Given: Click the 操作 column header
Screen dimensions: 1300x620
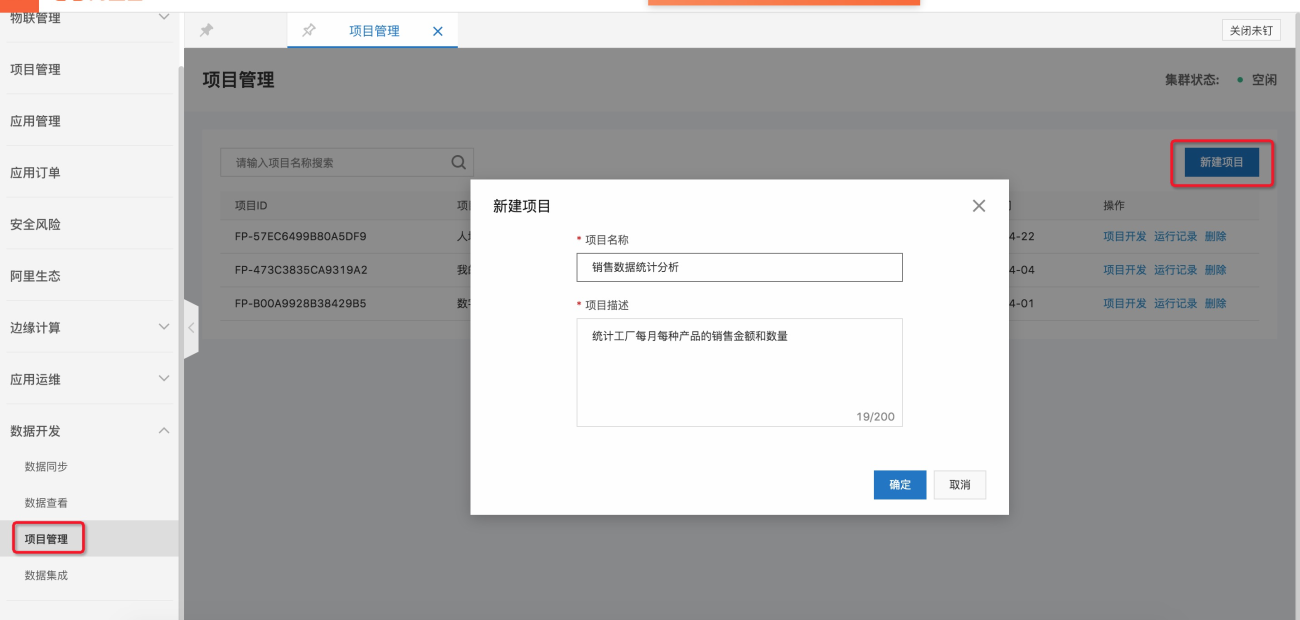Looking at the screenshot, I should pos(1114,205).
